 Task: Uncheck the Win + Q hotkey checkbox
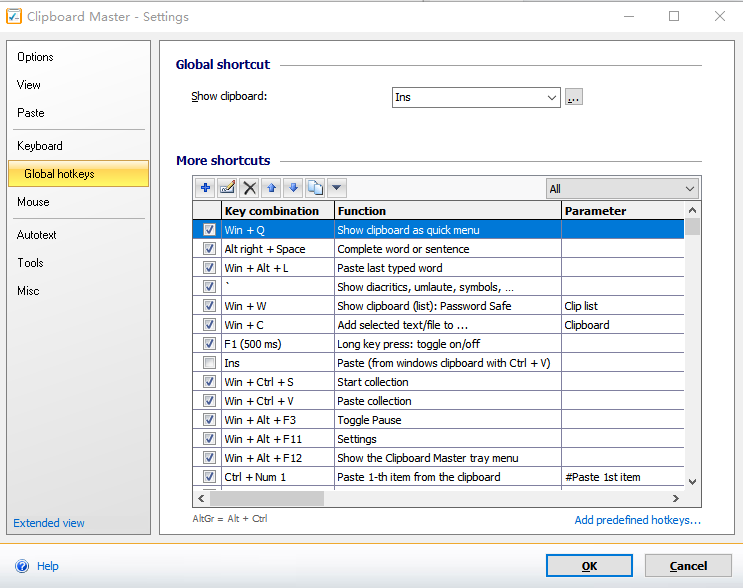[209, 230]
